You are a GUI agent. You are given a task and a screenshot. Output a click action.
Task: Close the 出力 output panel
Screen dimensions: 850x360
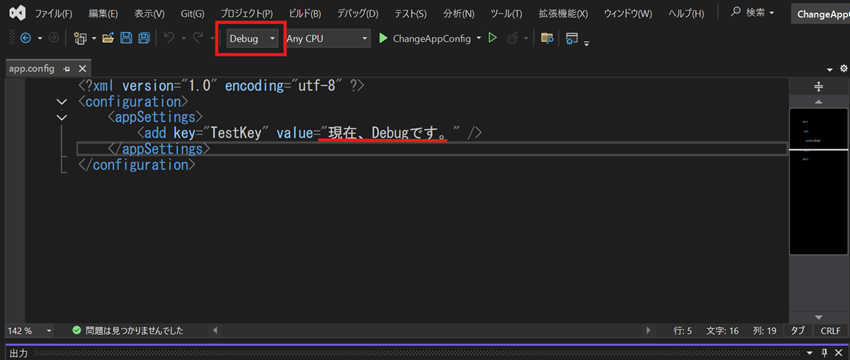tap(838, 353)
